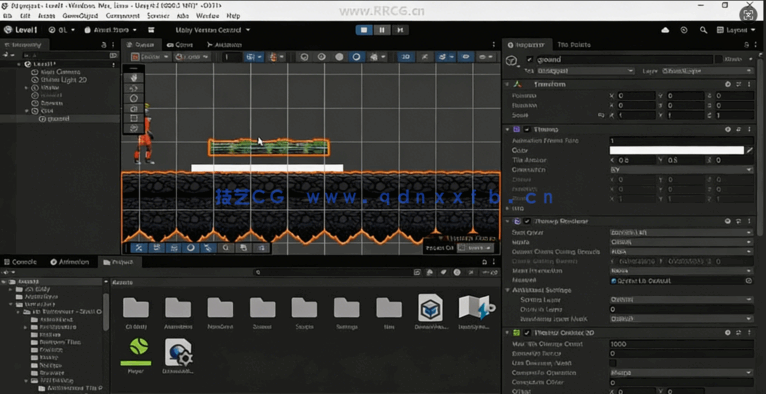766x394 pixels.
Task: Open the GameObject menu
Action: pos(81,16)
